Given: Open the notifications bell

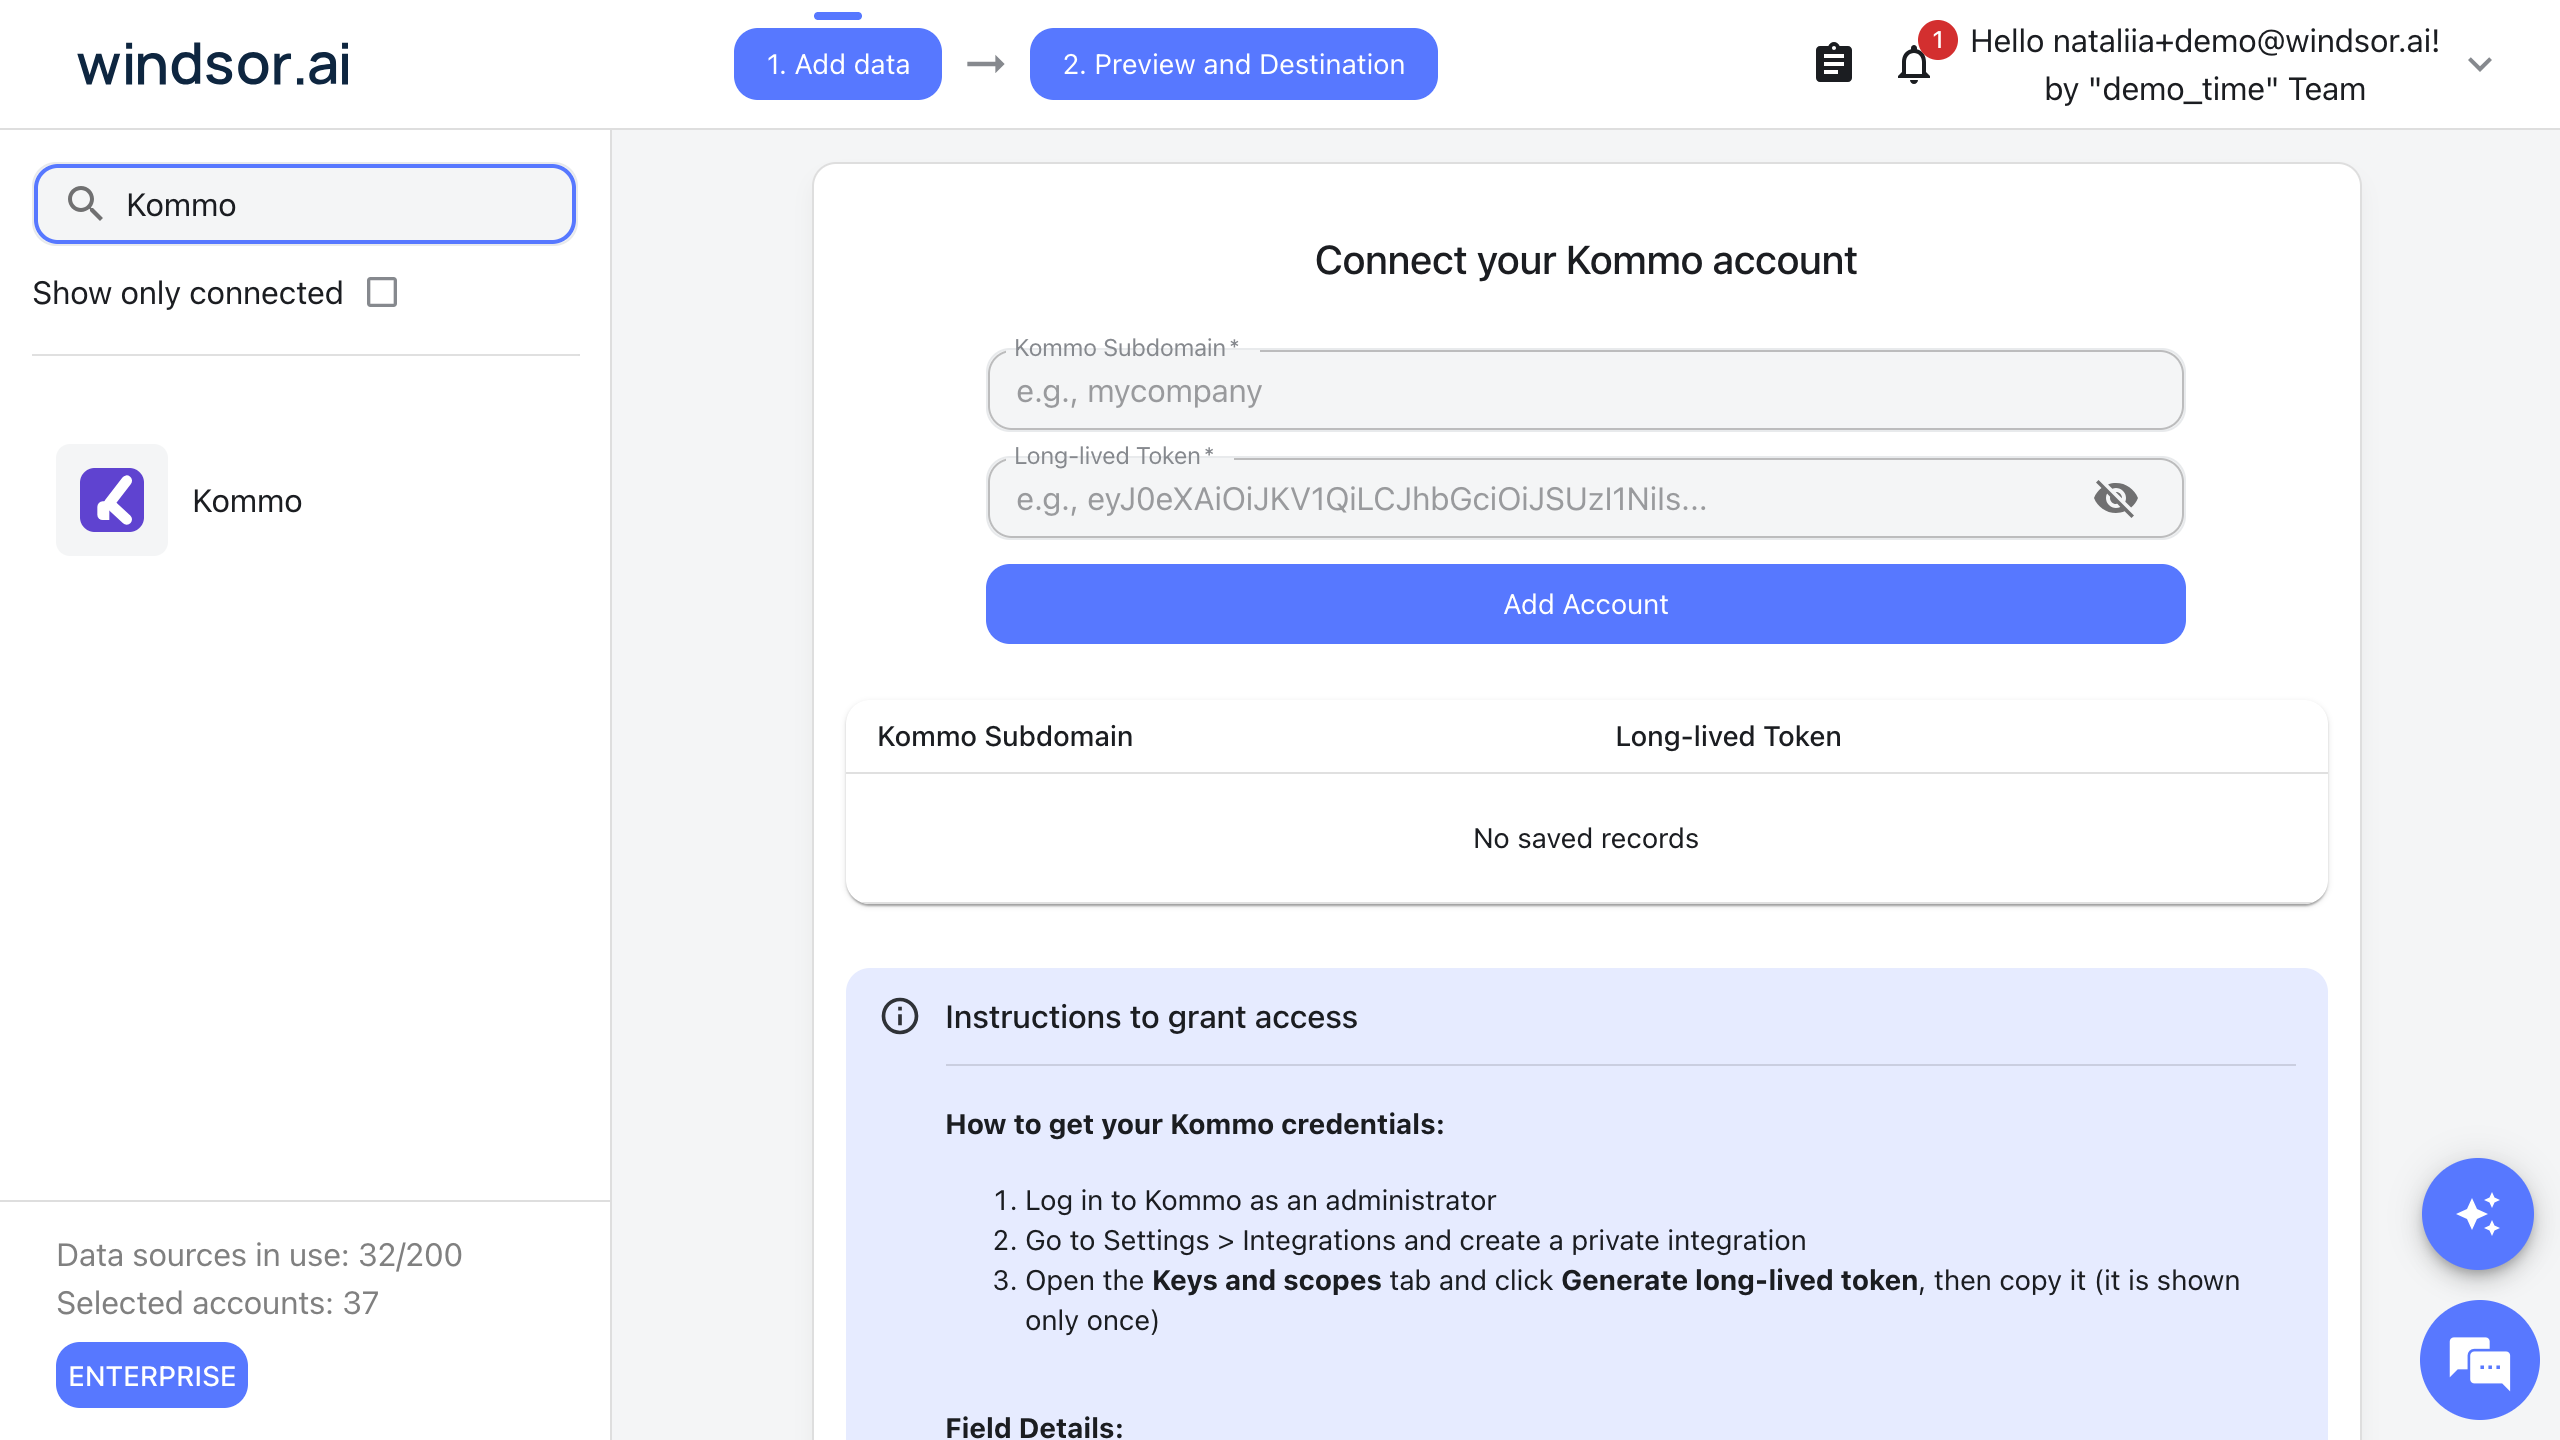Looking at the screenshot, I should pos(1914,64).
